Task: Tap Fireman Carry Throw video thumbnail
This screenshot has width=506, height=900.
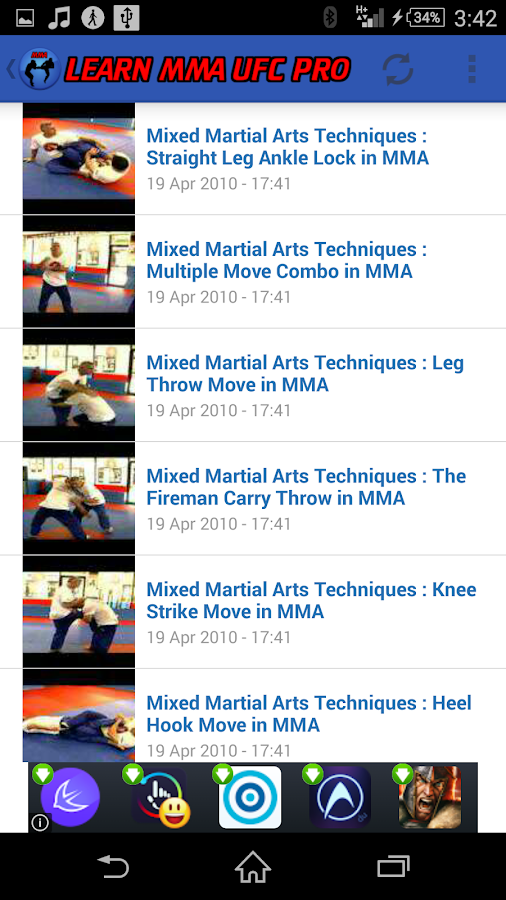Action: click(79, 498)
